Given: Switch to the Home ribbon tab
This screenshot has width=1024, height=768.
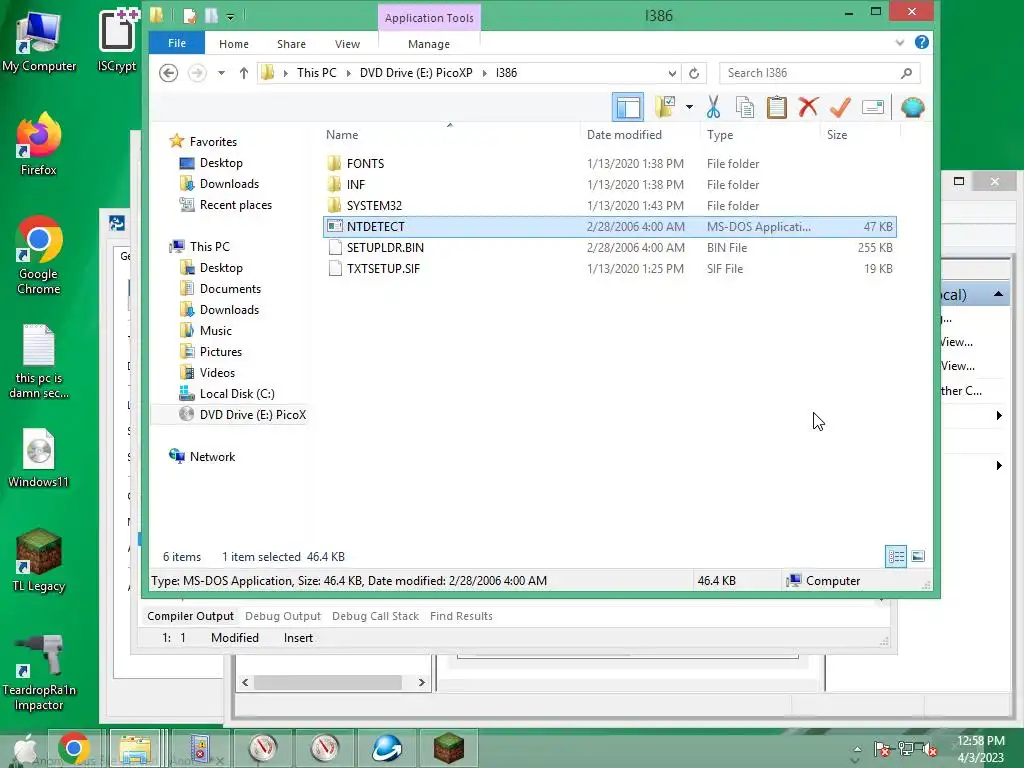Looking at the screenshot, I should pyautogui.click(x=234, y=44).
